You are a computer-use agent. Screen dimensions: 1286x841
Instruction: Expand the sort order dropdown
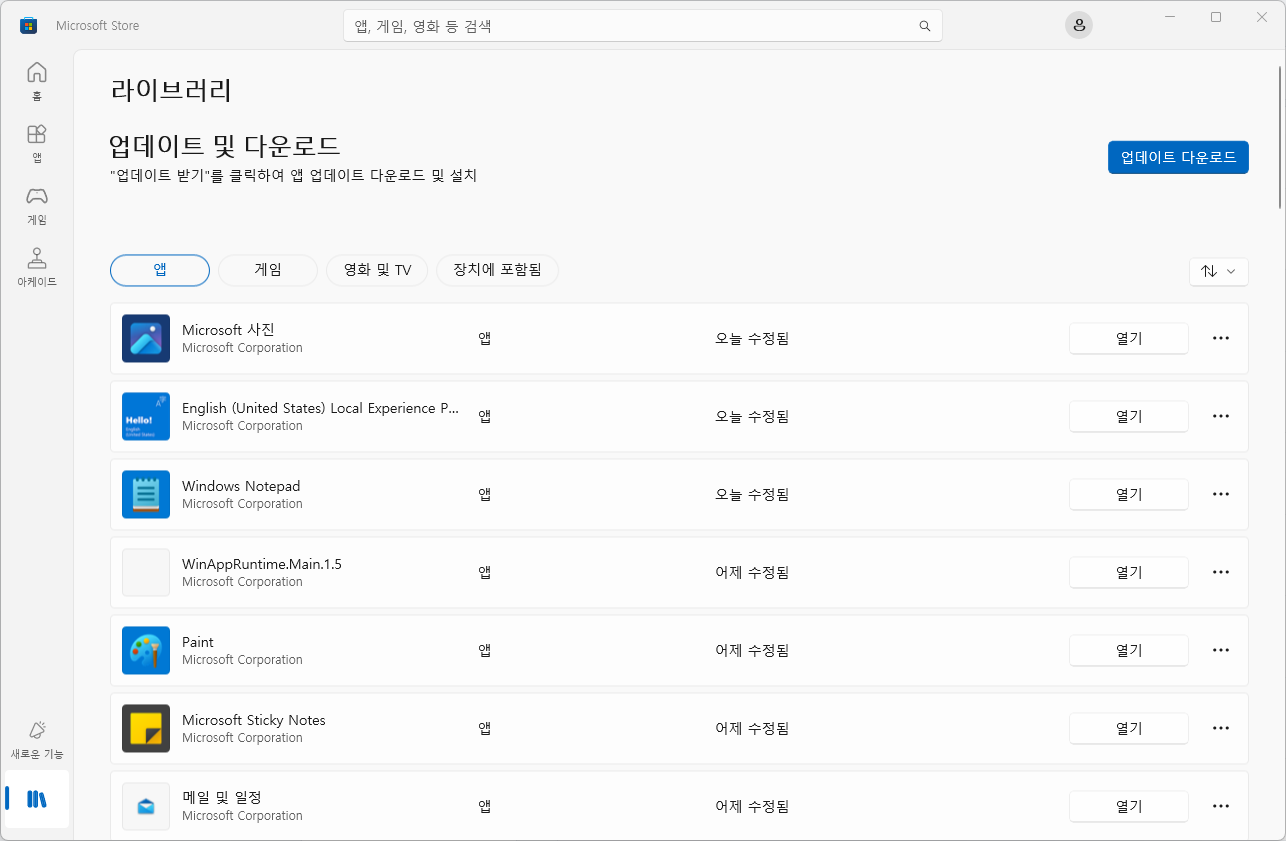tap(1218, 271)
